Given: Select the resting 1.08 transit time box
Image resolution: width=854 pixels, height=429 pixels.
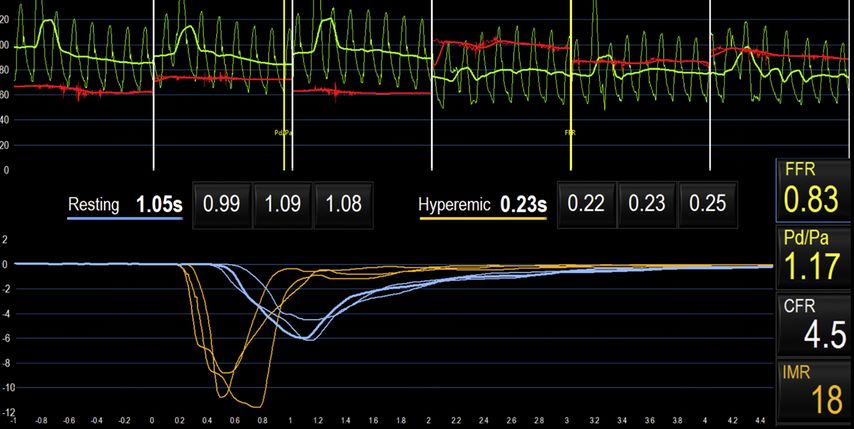Looking at the screenshot, I should (x=344, y=204).
